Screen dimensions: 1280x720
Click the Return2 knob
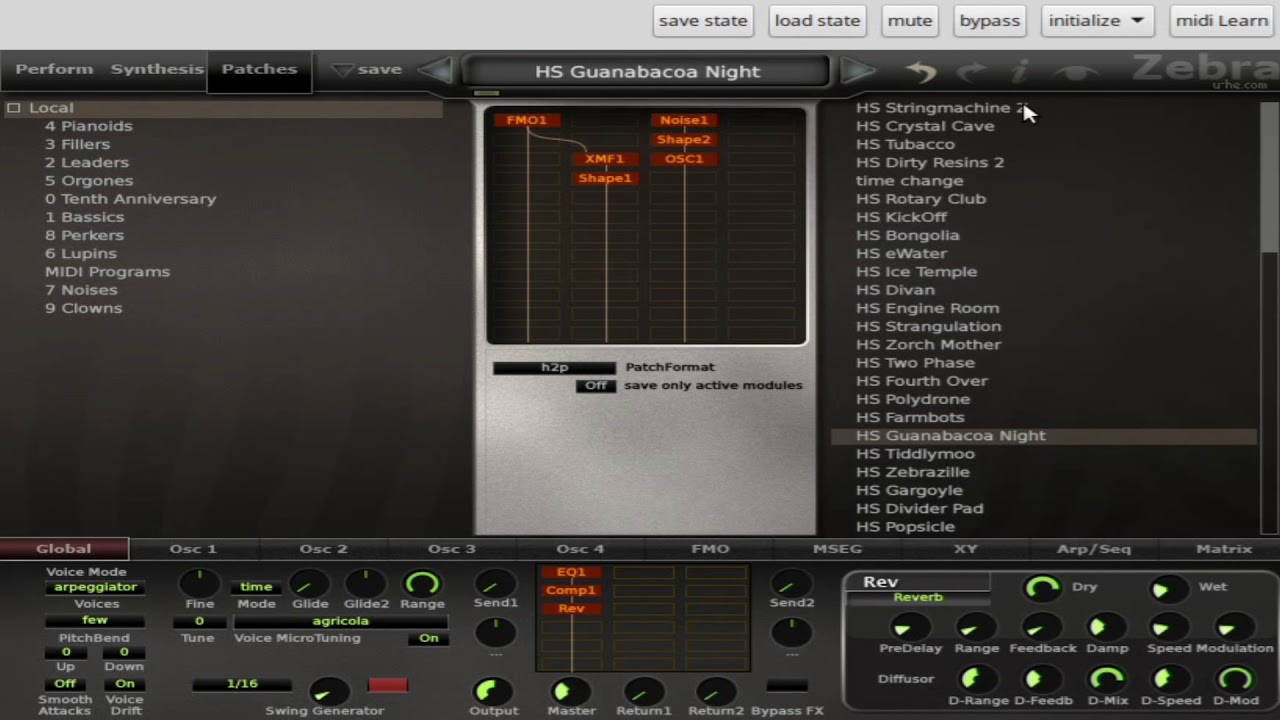[x=716, y=690]
